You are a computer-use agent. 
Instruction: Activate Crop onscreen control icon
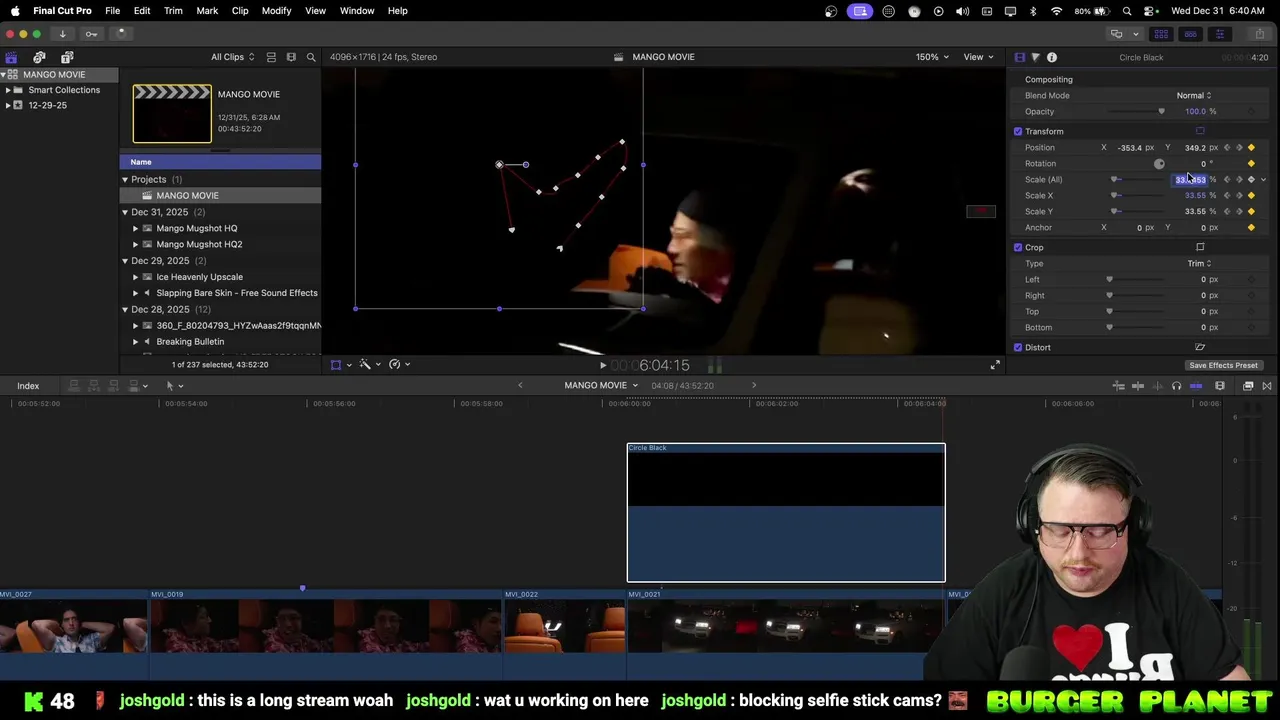pos(1200,247)
